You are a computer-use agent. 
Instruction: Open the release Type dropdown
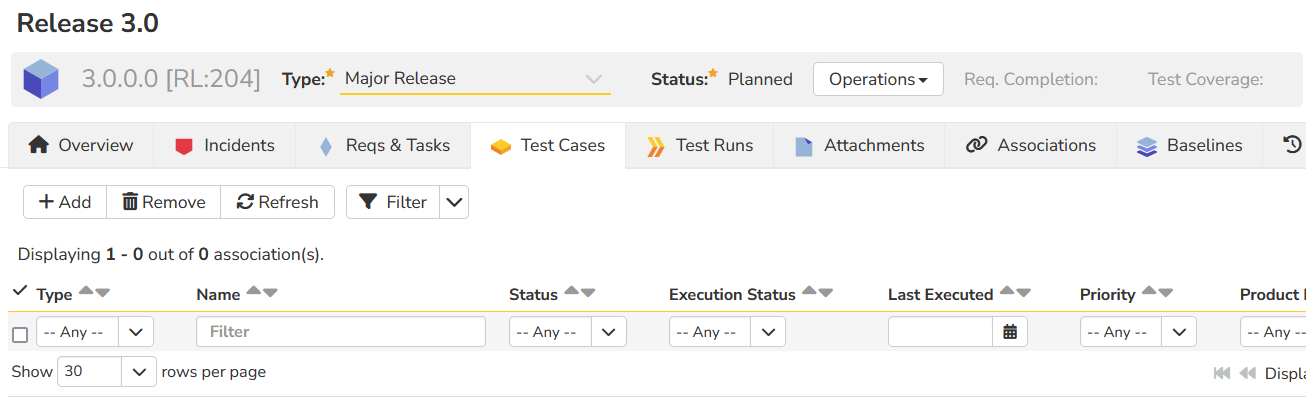[x=475, y=79]
